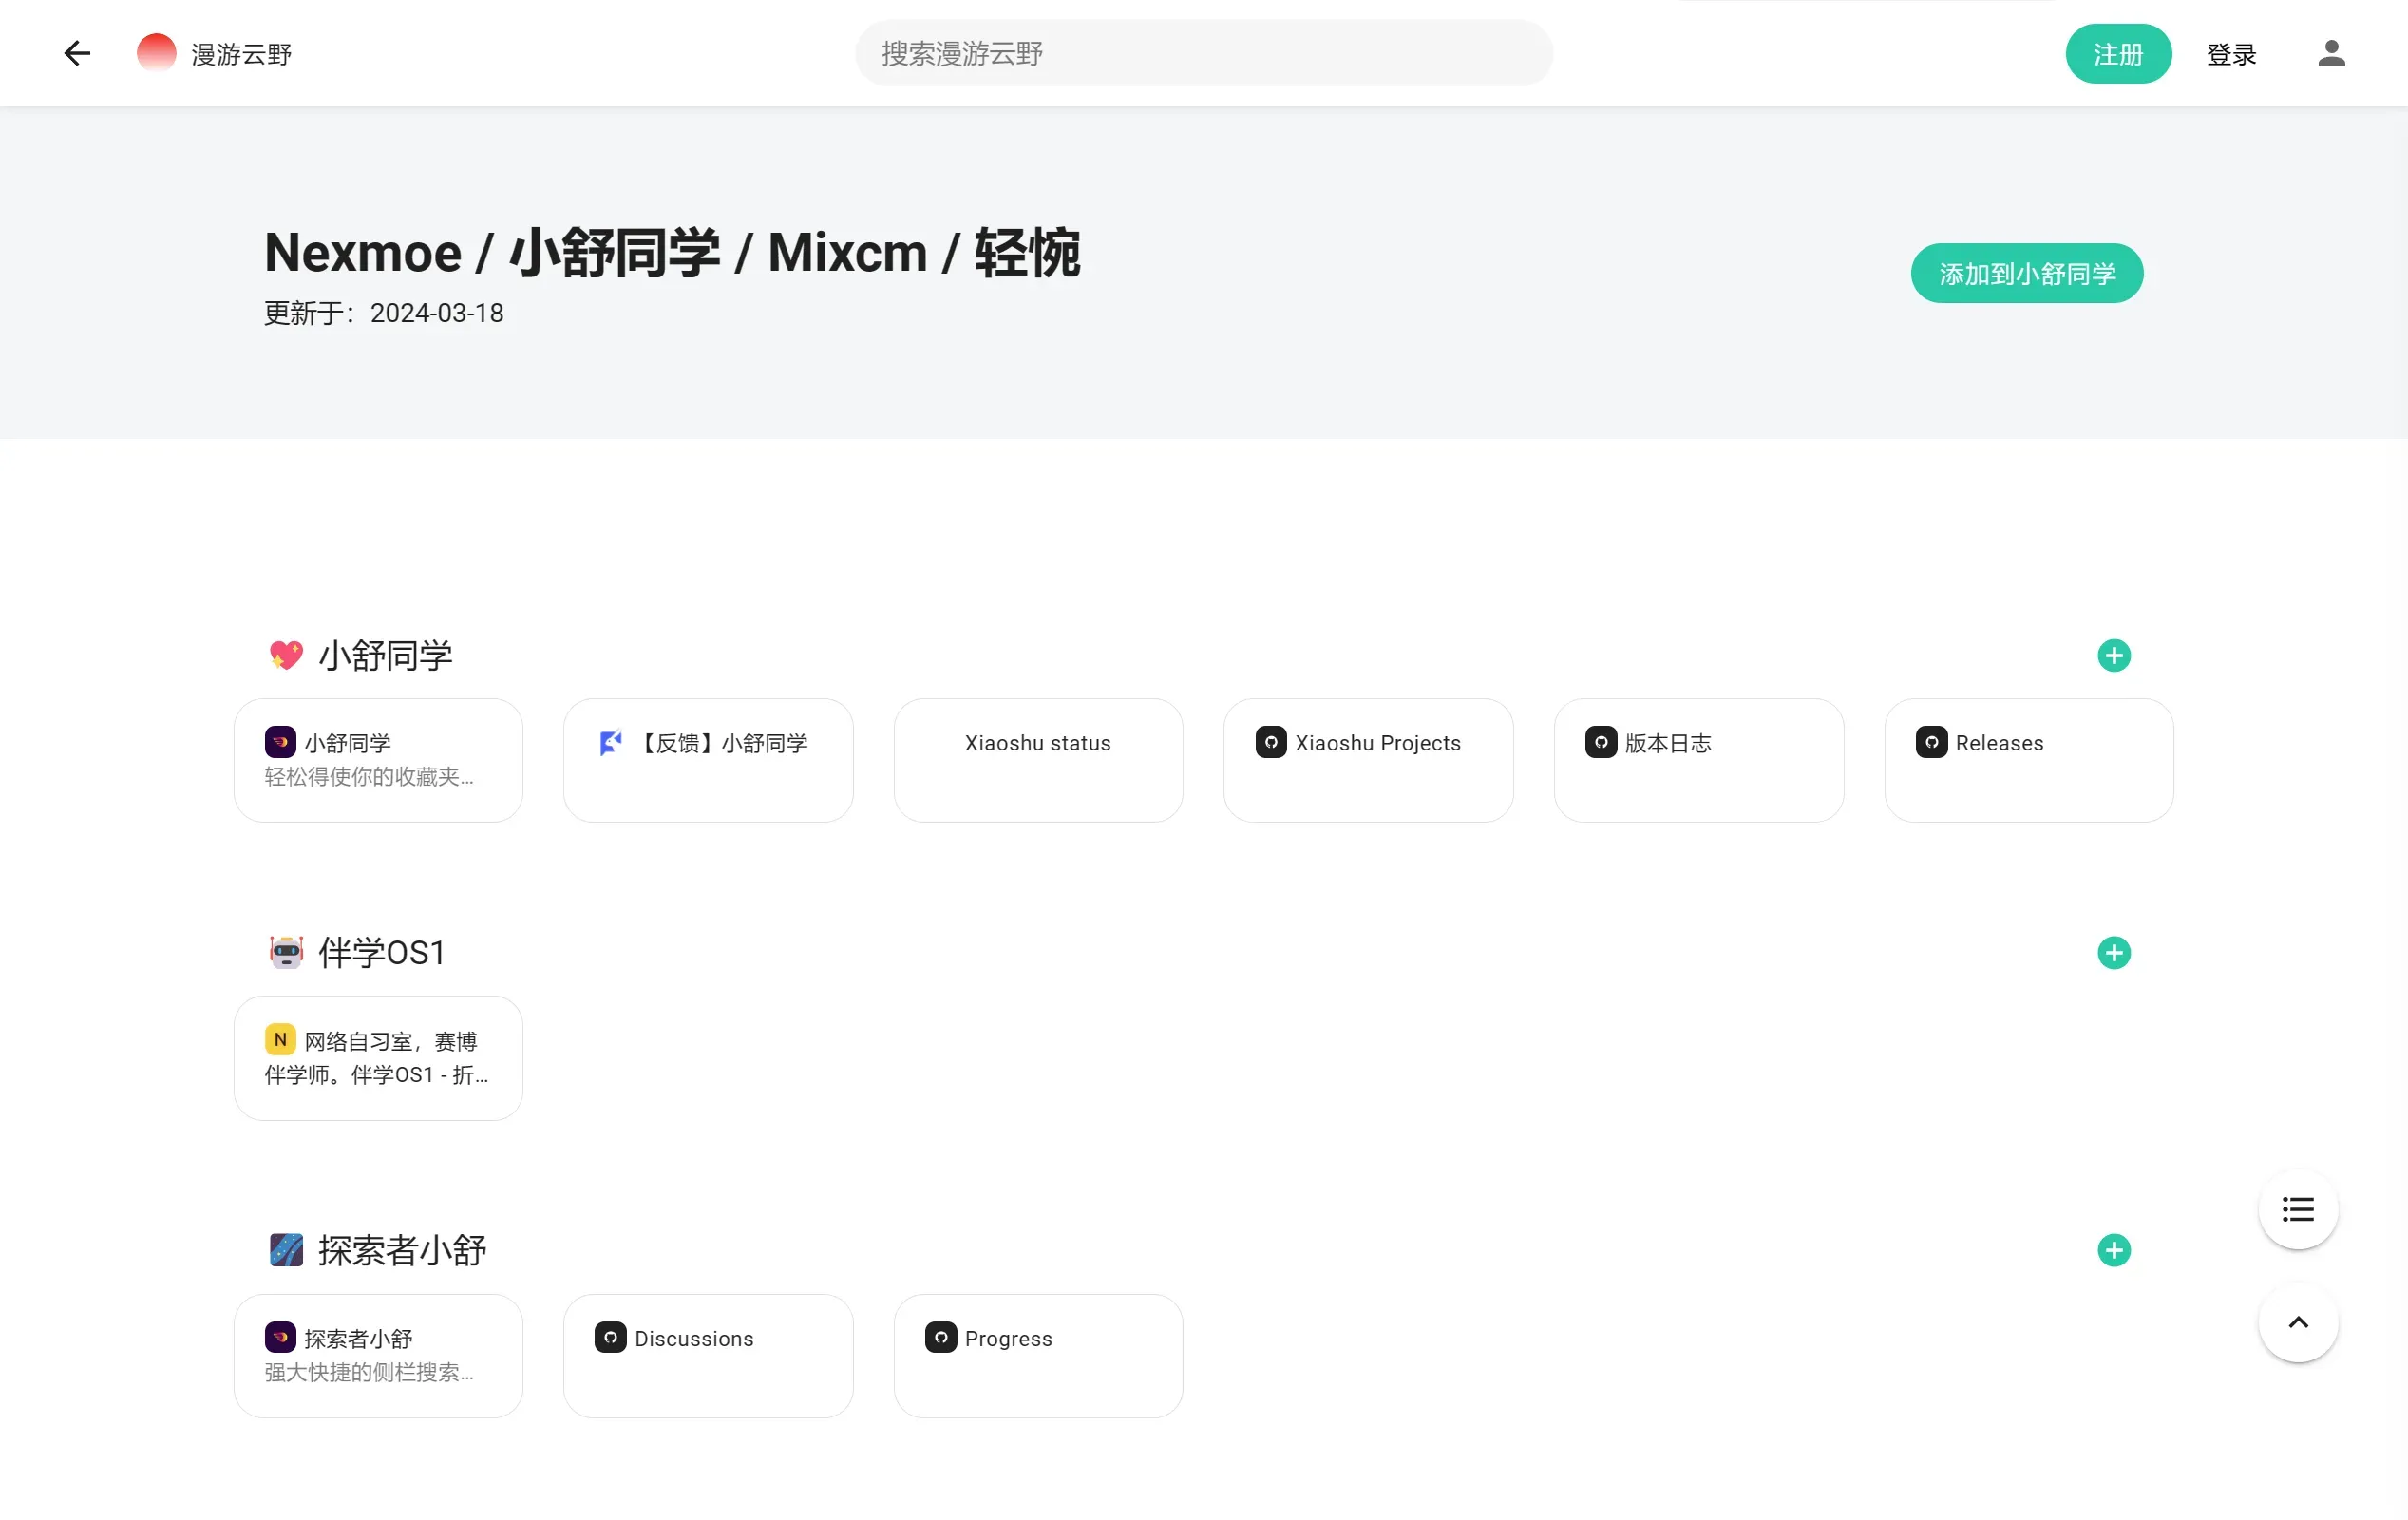Click the 伴学OS1 section expand plus

point(2114,953)
